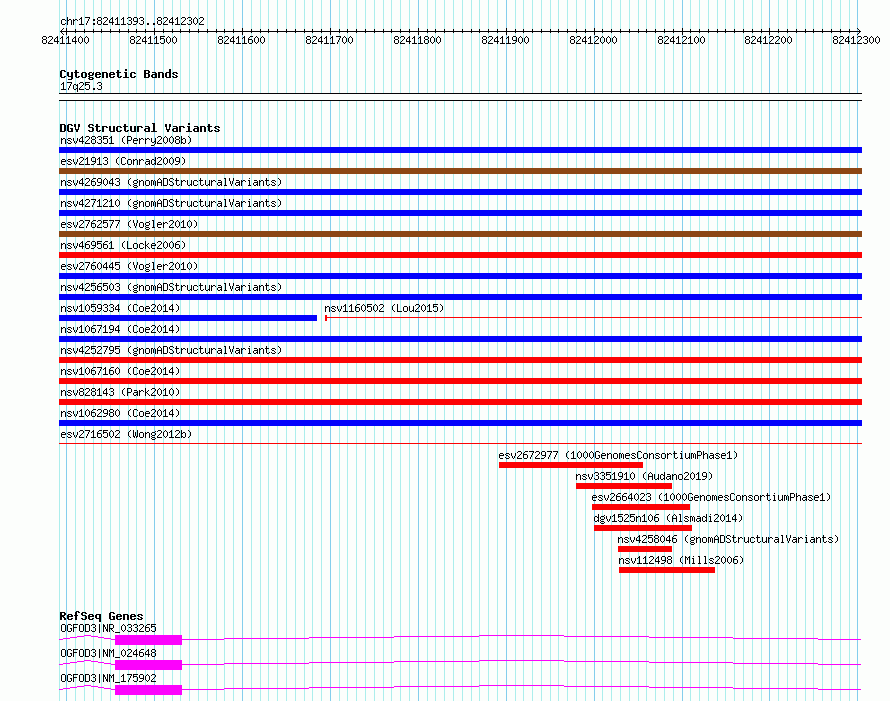Click the red nsv112498 variant bar
This screenshot has width=890, height=701.
point(667,570)
